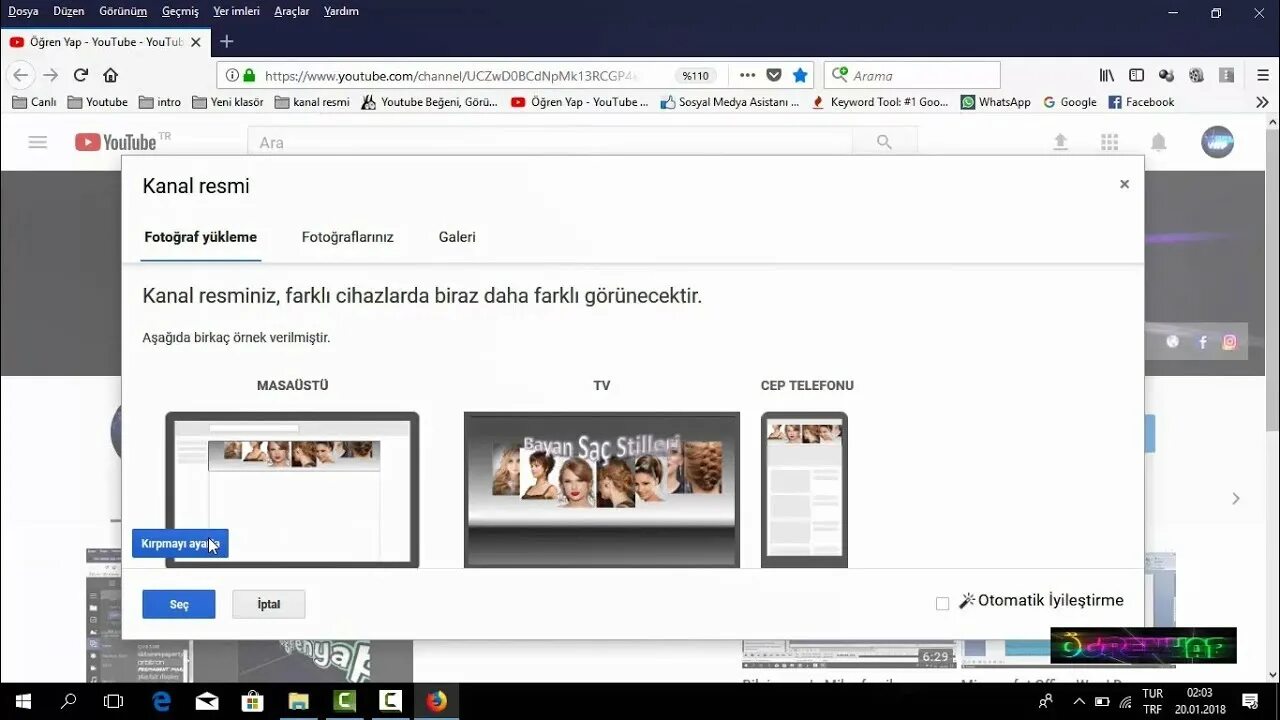This screenshot has height=720, width=1280.
Task: Click the YouTube Ara search box
Action: (550, 142)
